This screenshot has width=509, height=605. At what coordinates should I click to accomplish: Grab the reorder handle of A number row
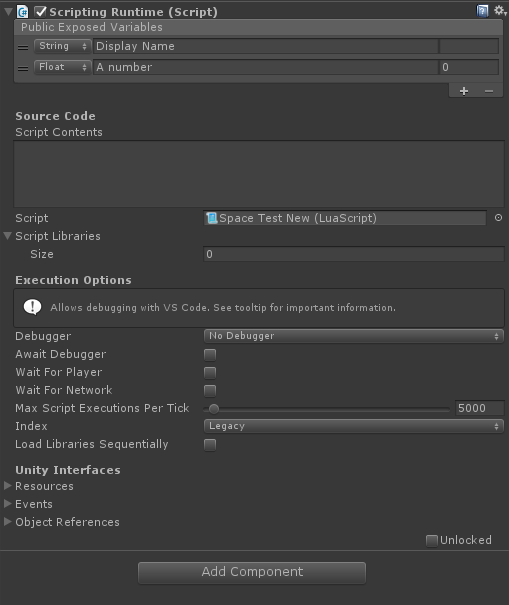click(23, 68)
